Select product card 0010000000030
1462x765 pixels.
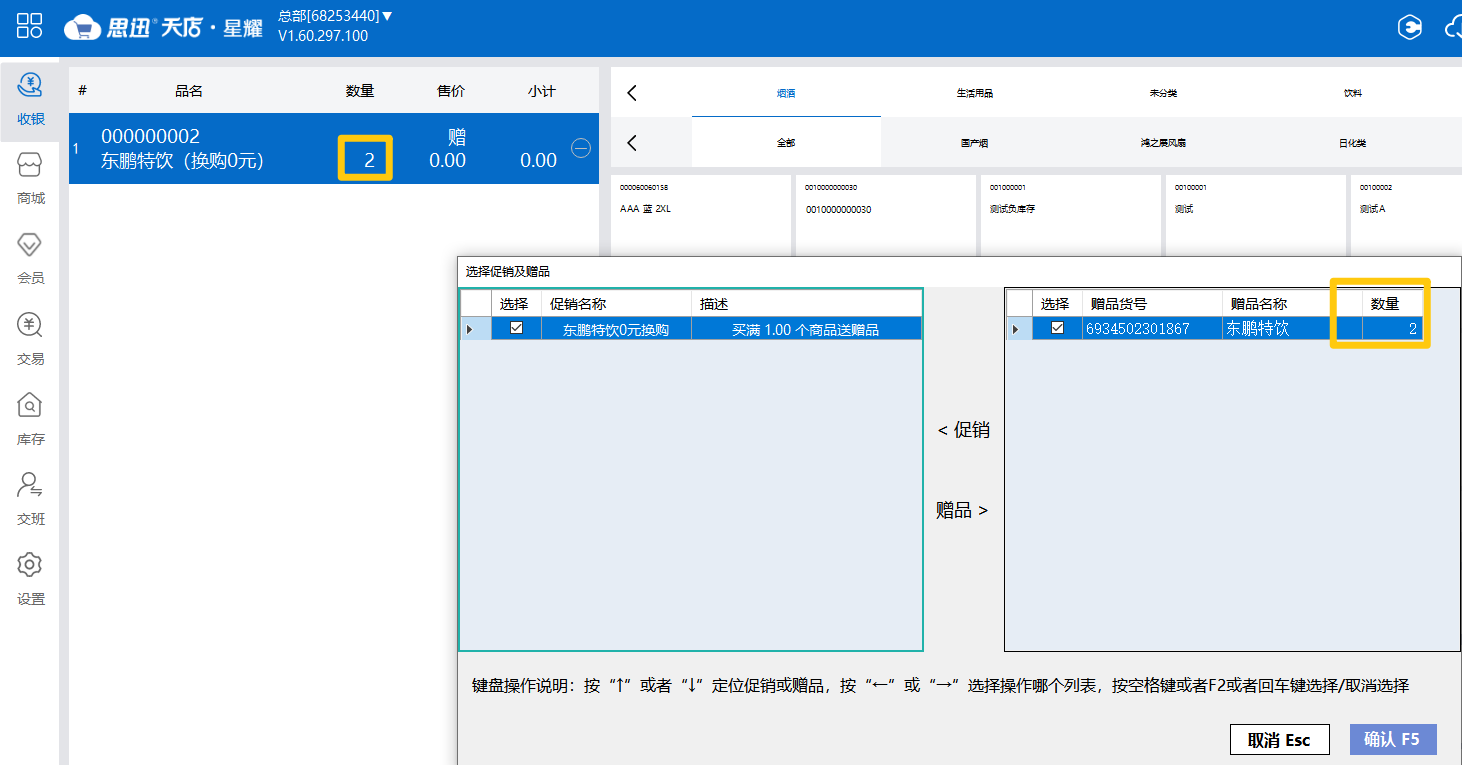click(885, 215)
